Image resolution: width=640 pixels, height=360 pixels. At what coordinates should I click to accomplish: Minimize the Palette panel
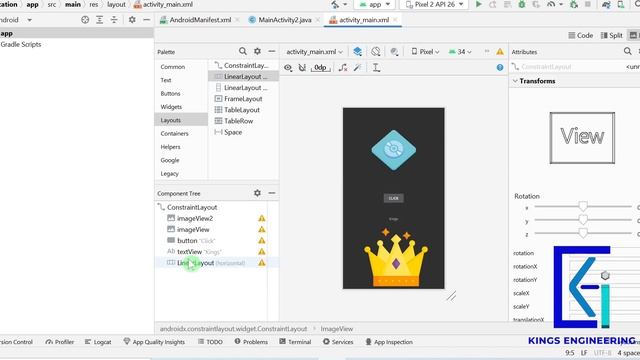pyautogui.click(x=272, y=51)
